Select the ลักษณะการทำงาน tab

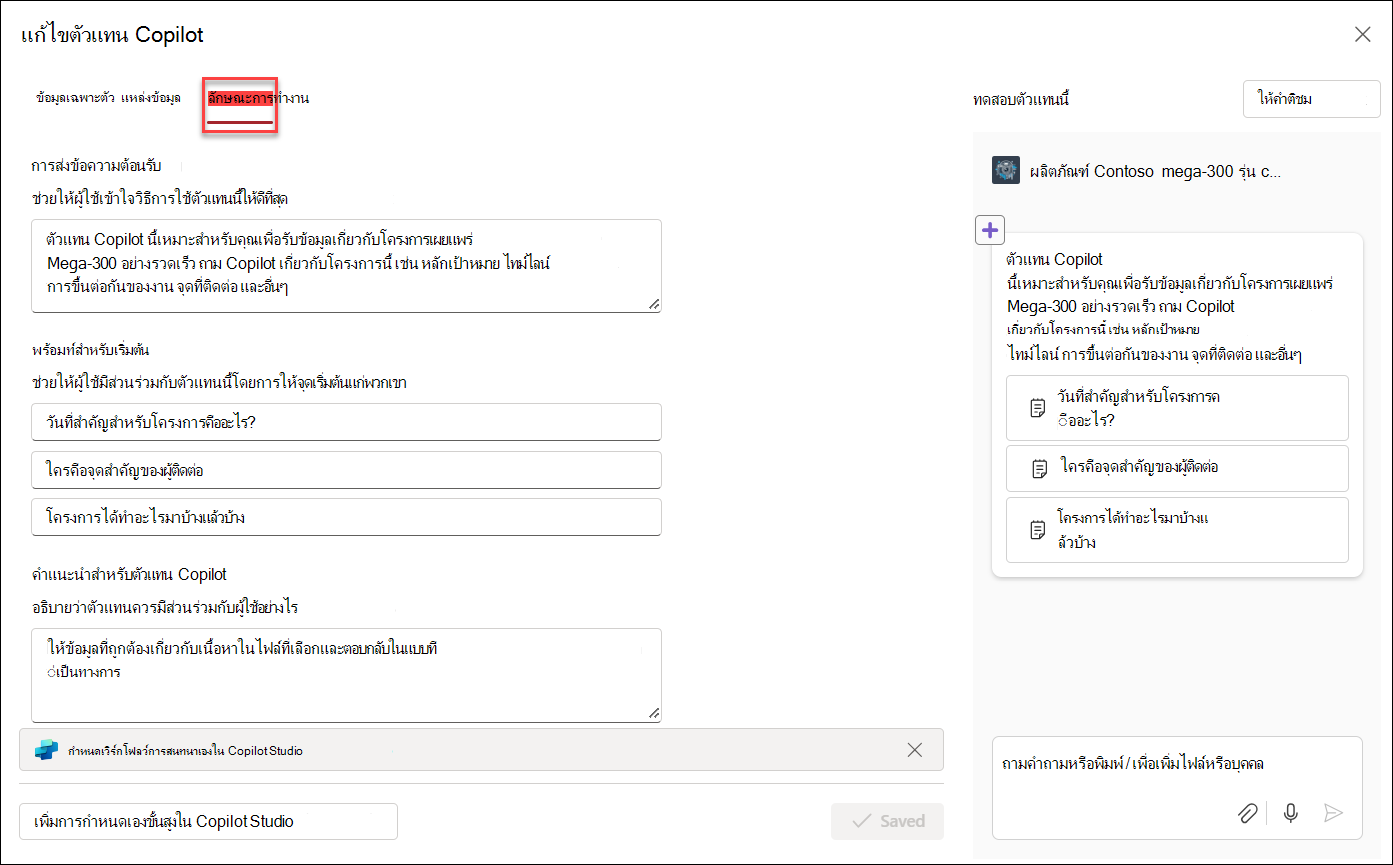click(258, 98)
